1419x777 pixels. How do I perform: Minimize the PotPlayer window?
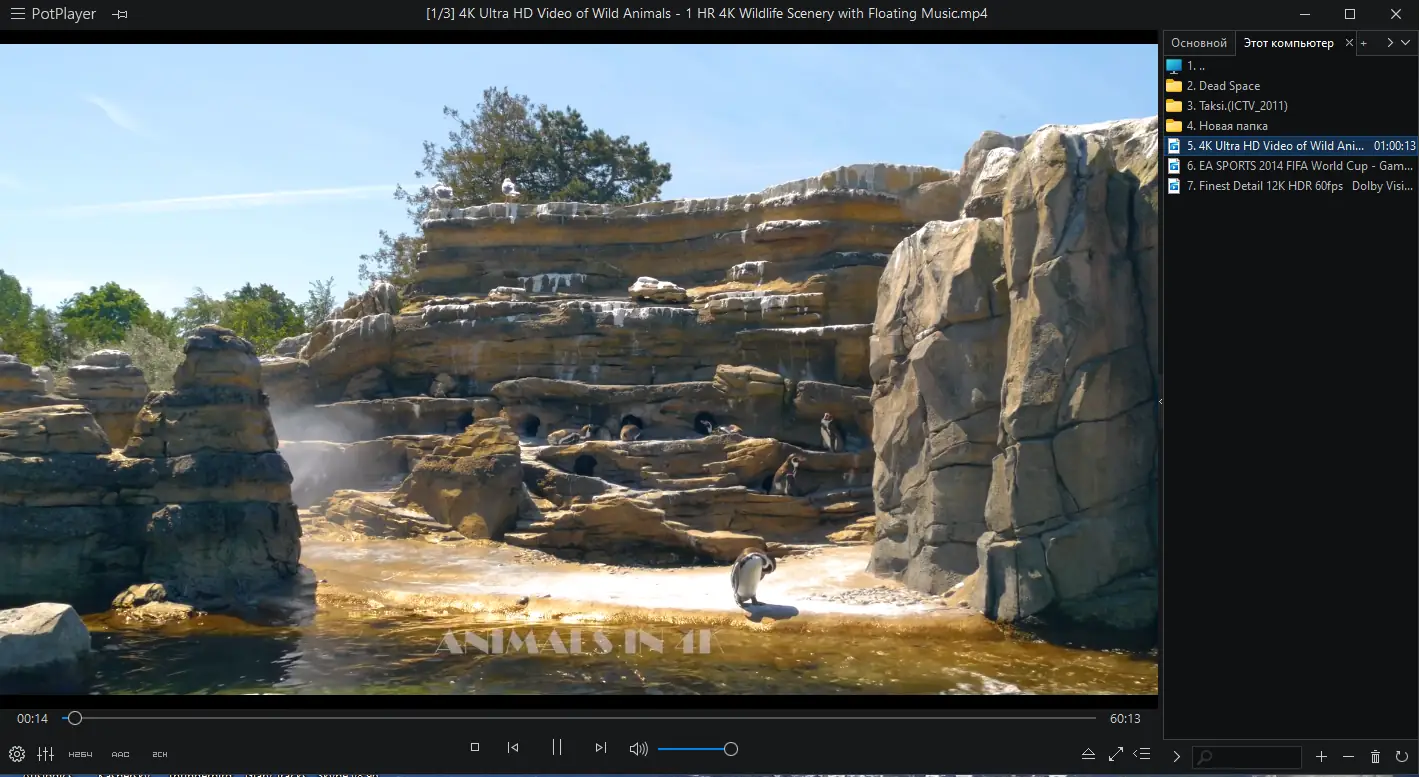tap(1304, 14)
